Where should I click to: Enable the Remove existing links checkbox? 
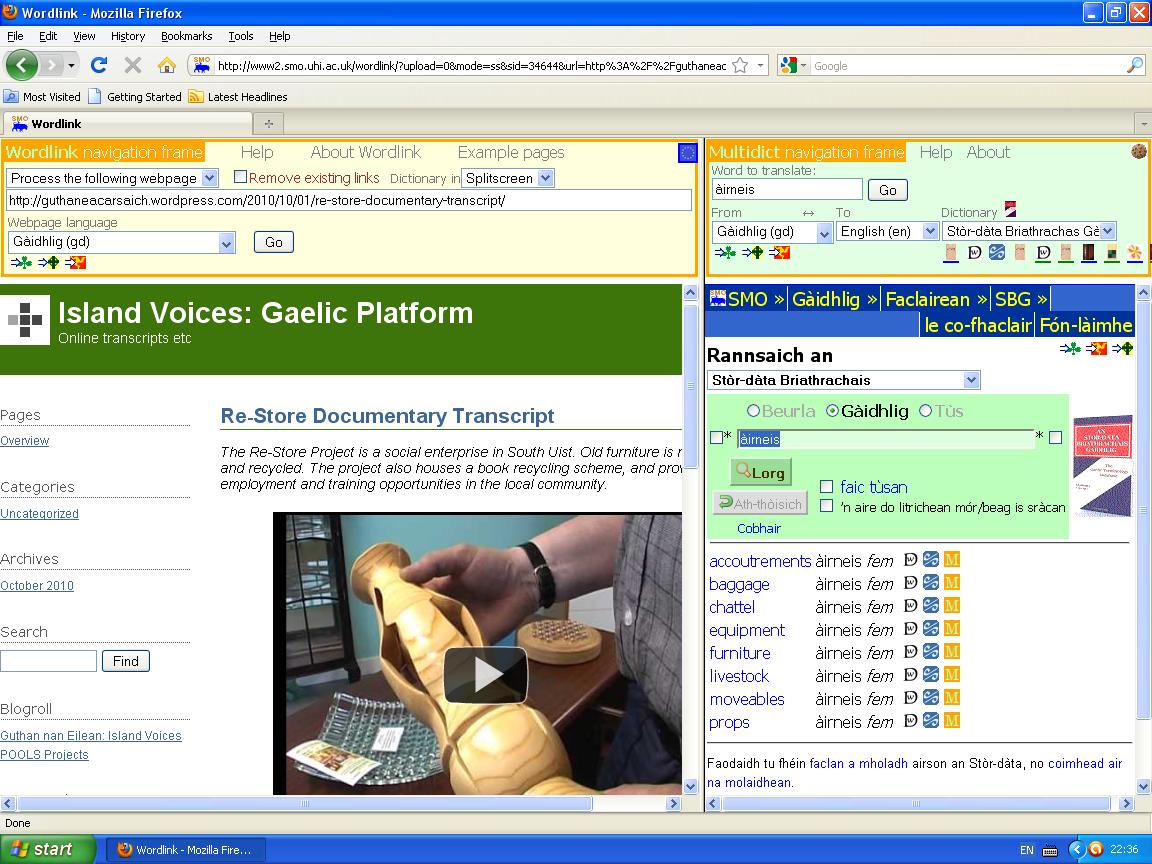(240, 177)
